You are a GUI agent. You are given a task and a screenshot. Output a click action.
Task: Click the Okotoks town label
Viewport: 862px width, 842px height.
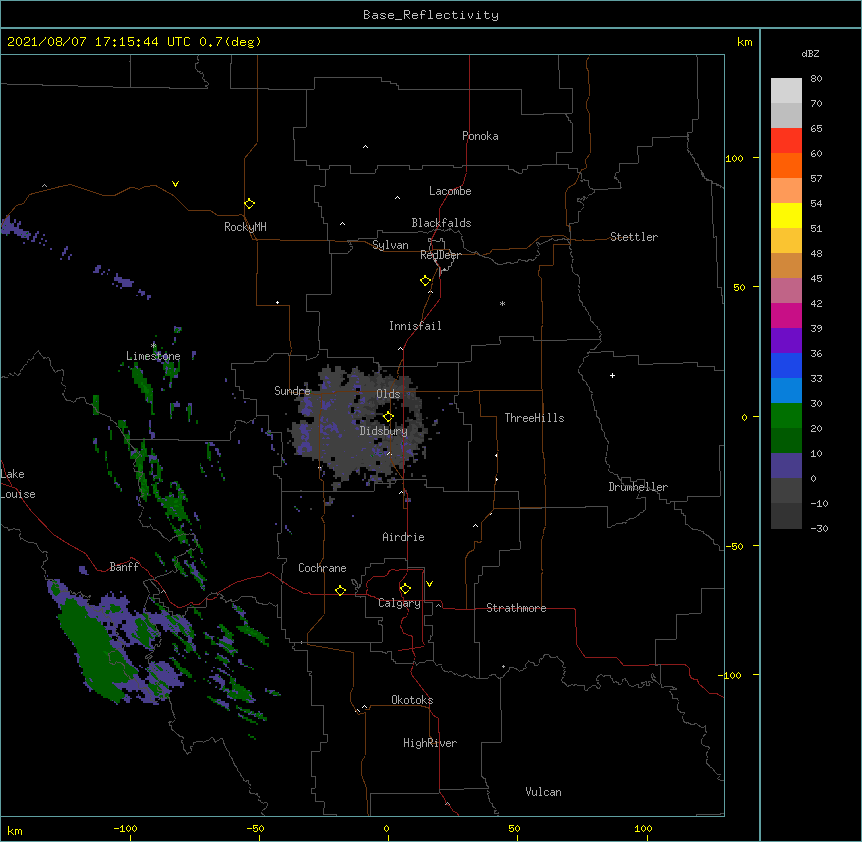(412, 700)
